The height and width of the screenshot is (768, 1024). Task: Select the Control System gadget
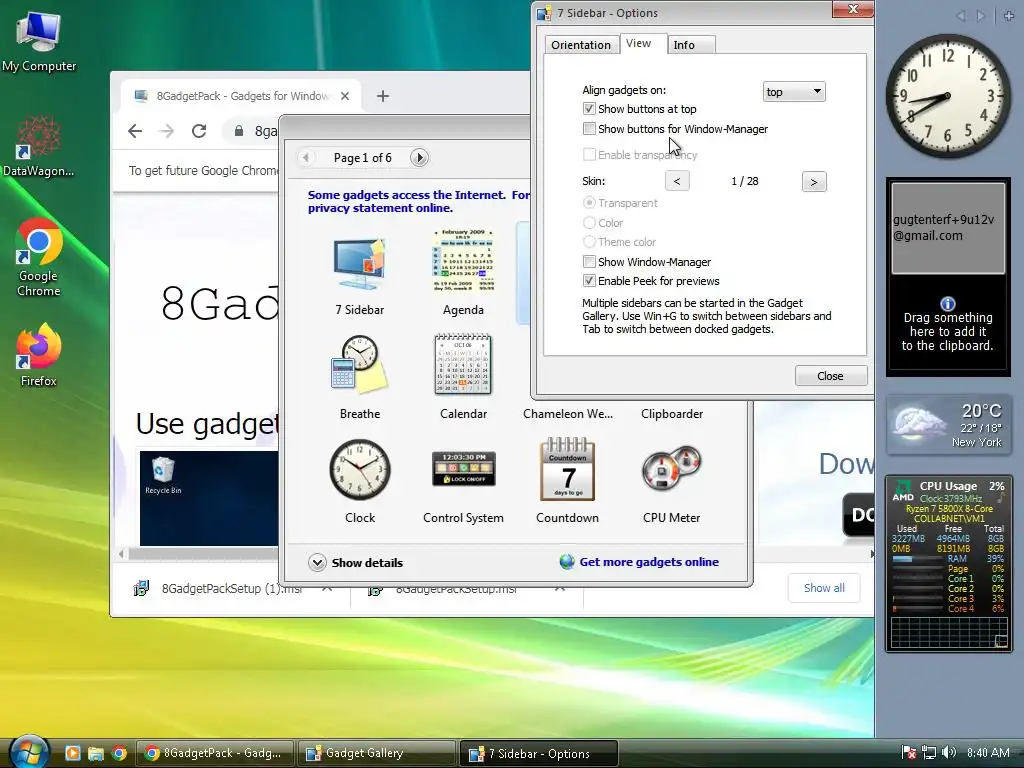(x=463, y=468)
